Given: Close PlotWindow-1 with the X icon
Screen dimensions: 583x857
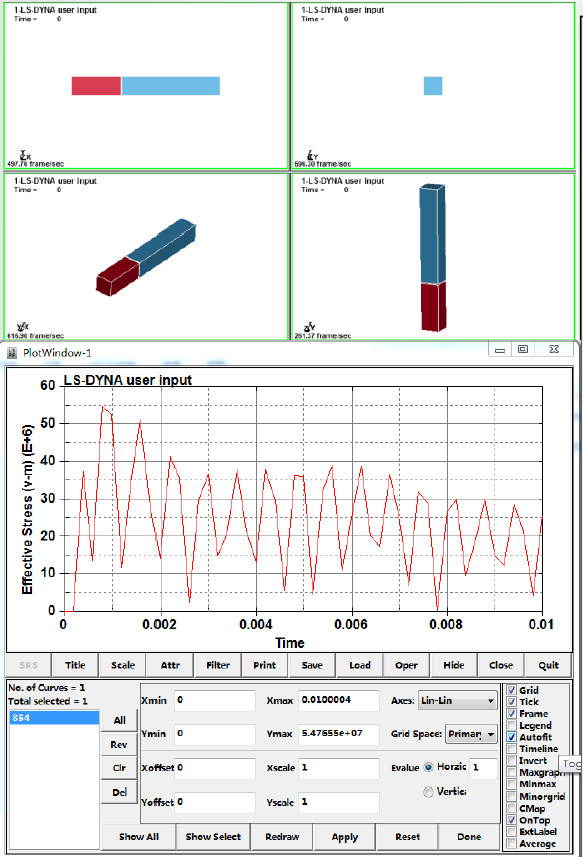Looking at the screenshot, I should tap(553, 349).
